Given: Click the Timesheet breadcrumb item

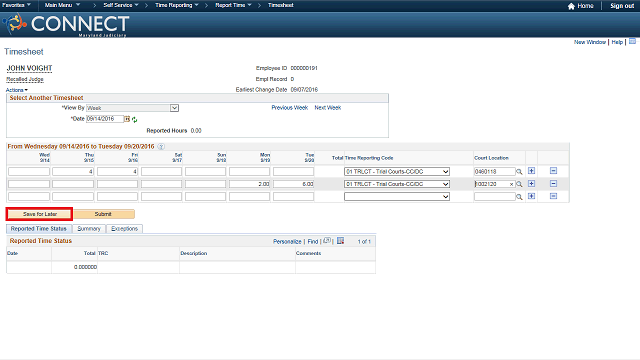Looking at the screenshot, I should coord(280,5).
